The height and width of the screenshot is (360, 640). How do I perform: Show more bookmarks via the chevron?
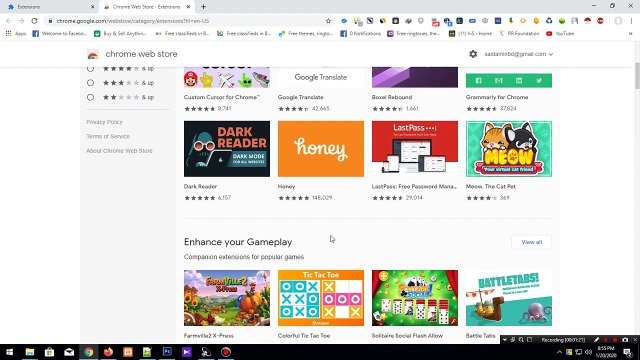pyautogui.click(x=631, y=33)
